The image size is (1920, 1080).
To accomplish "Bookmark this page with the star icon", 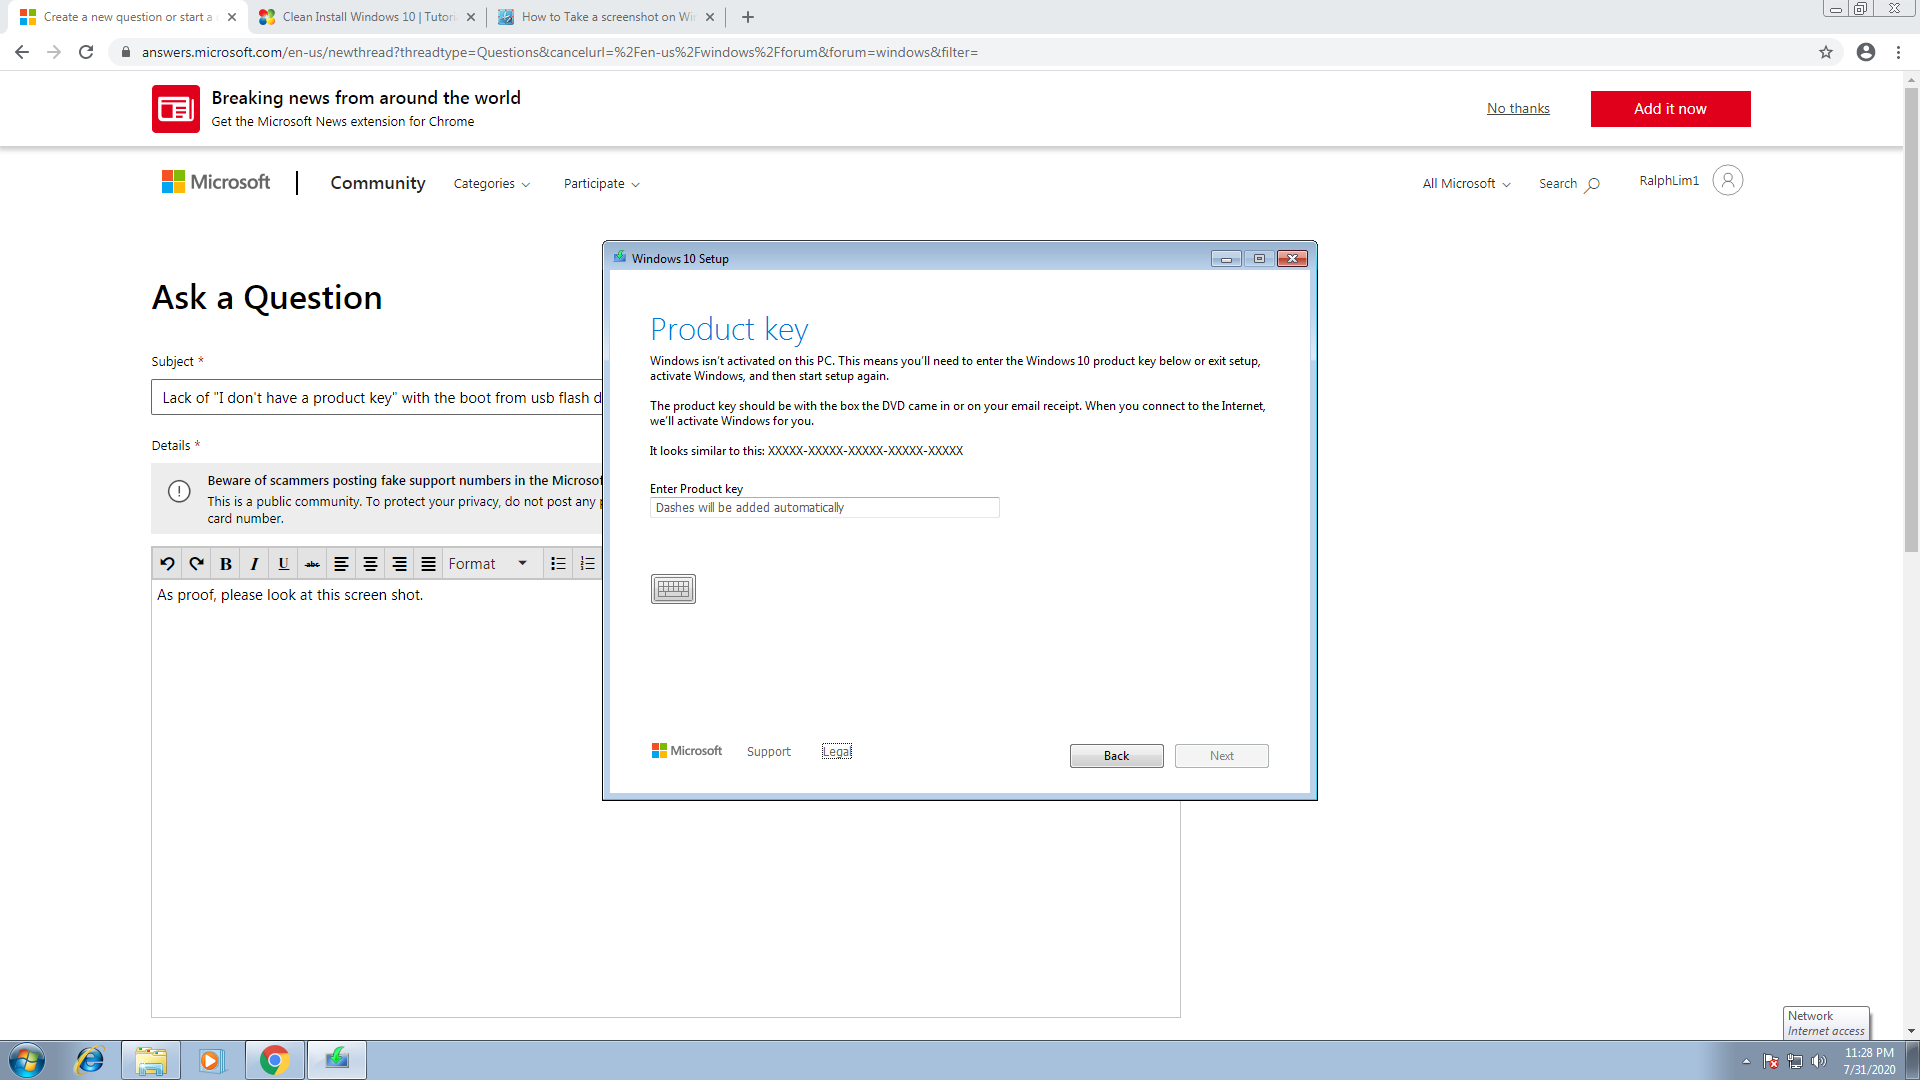I will [1826, 52].
